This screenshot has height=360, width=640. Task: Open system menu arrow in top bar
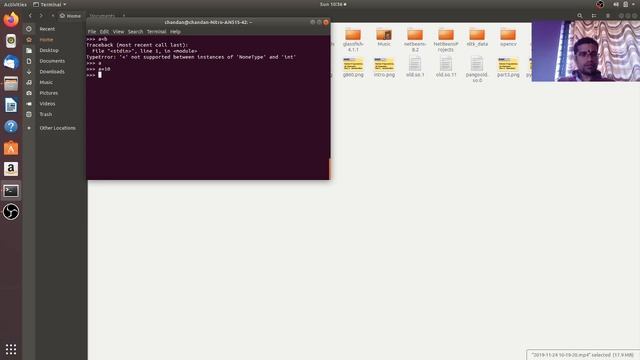click(x=633, y=4)
